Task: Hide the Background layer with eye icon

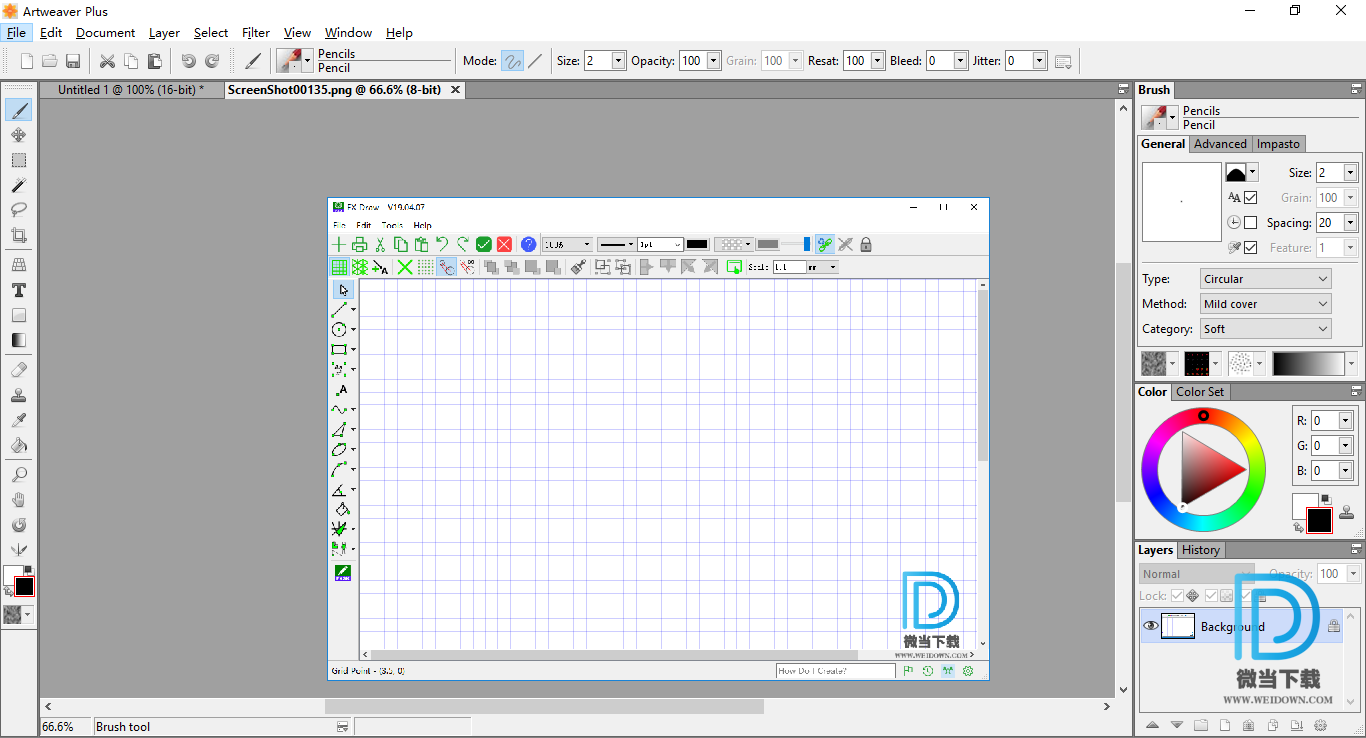Action: (x=1151, y=627)
